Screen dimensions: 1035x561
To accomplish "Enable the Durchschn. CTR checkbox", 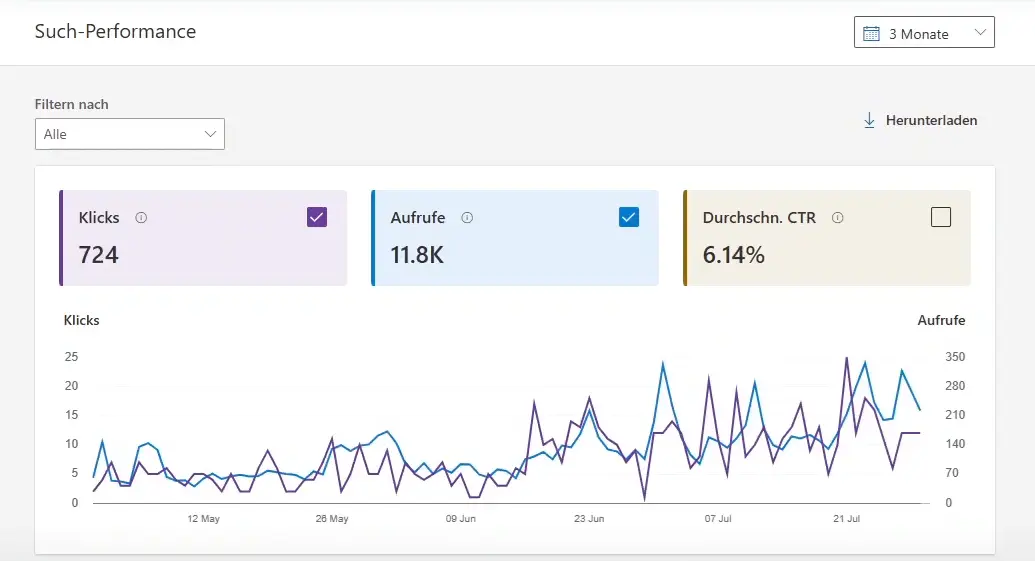I will 941,217.
